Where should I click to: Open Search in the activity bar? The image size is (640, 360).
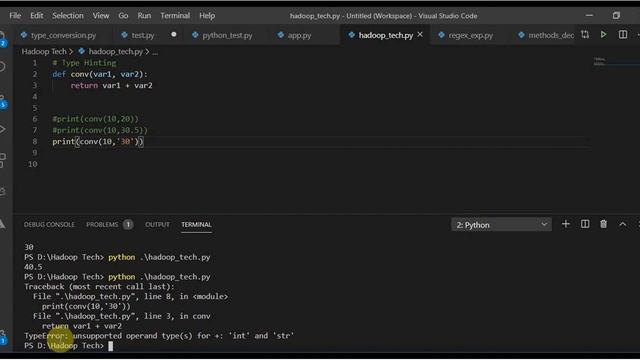[x=3, y=67]
